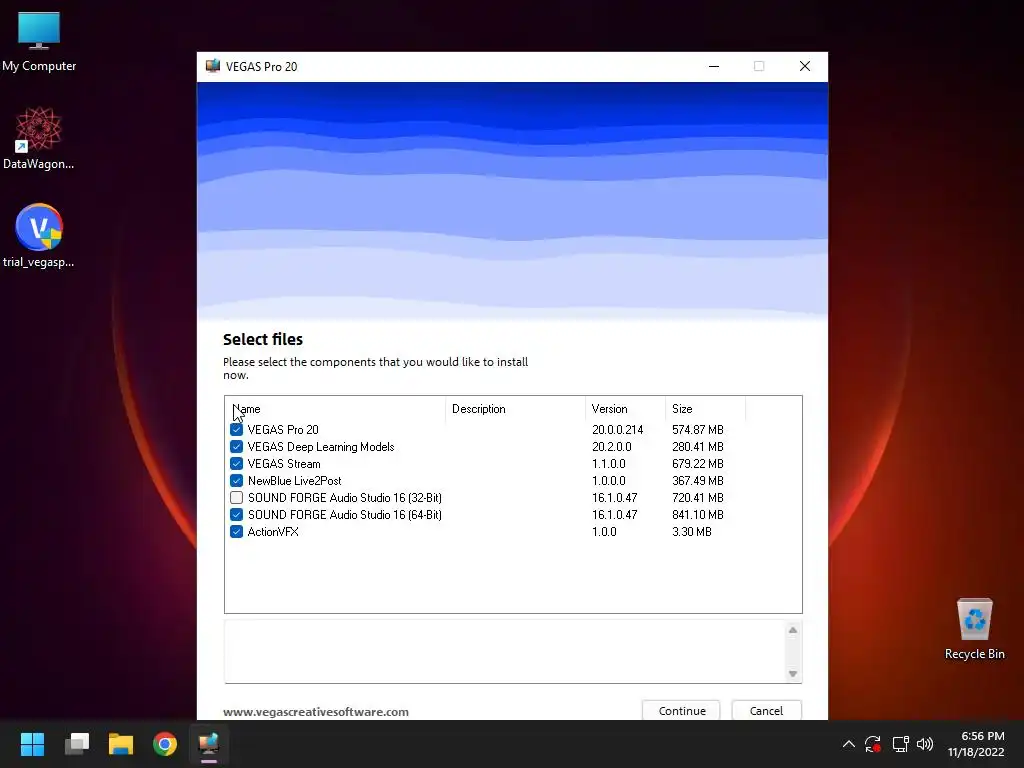Click the Description column header
This screenshot has height=768, width=1024.
point(515,409)
